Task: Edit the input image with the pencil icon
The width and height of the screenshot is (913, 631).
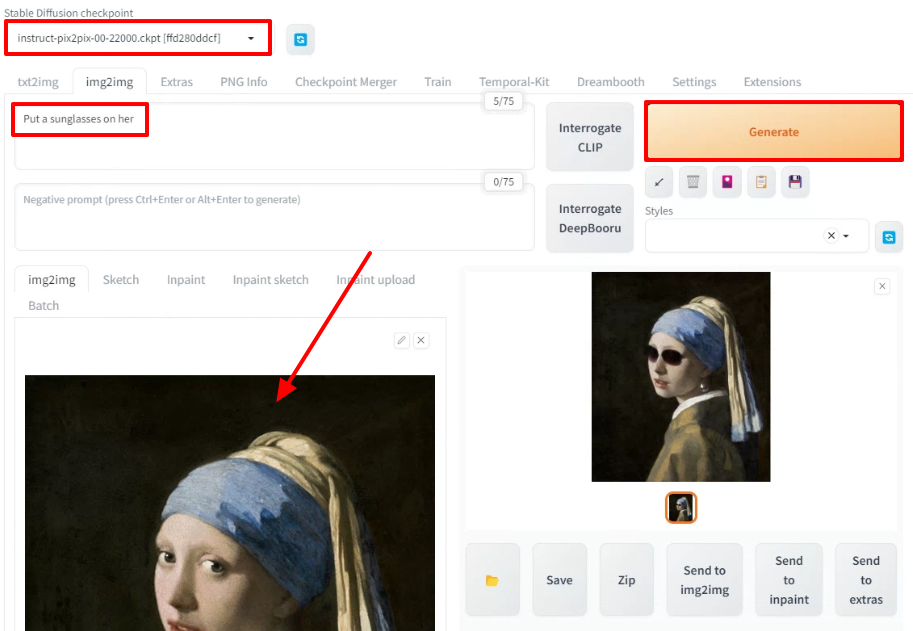Action: 402,340
